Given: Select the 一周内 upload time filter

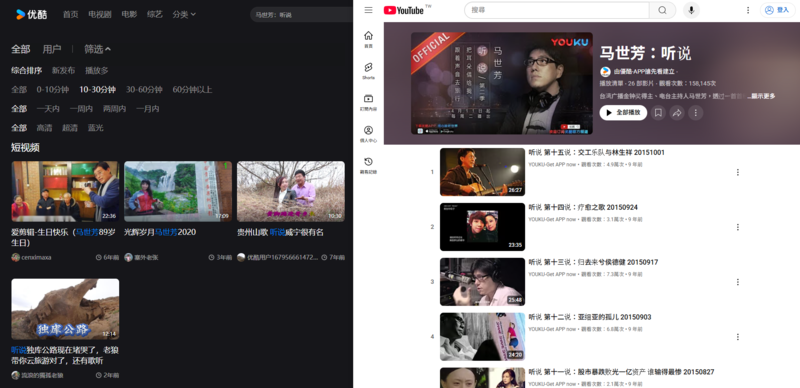Looking at the screenshot, I should click(81, 109).
